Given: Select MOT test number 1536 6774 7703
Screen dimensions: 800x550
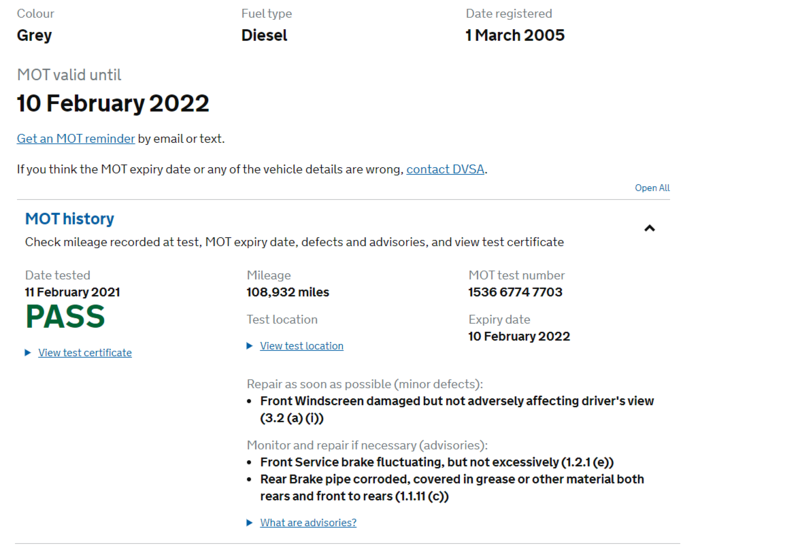Looking at the screenshot, I should coord(515,293).
